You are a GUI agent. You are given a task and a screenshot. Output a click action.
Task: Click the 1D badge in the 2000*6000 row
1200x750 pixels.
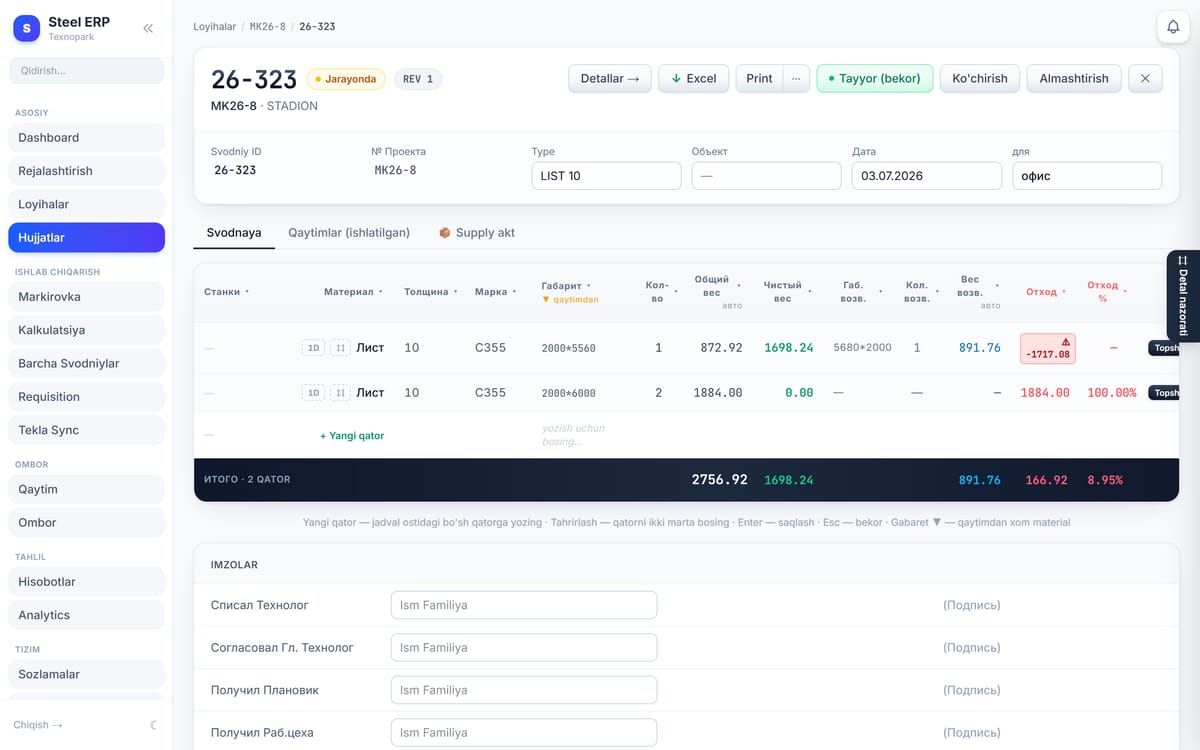pyautogui.click(x=313, y=393)
